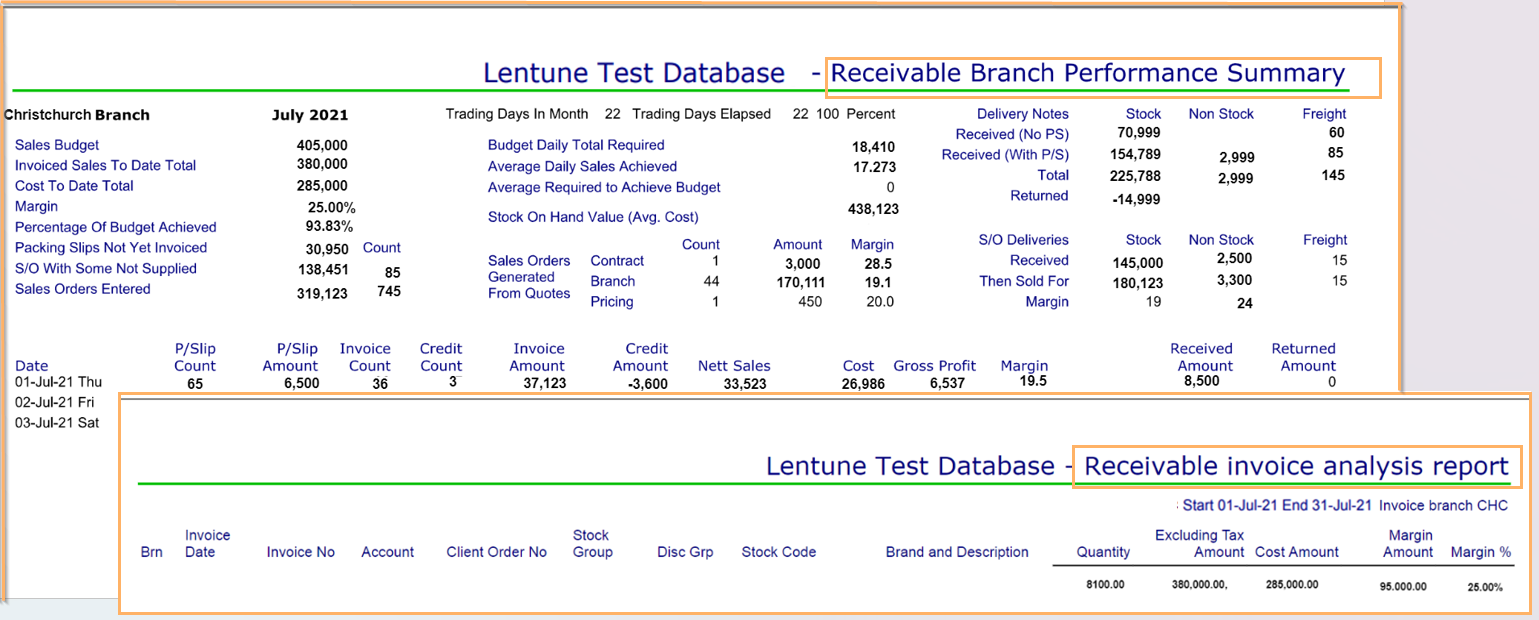Click the Sales Orders Entered label
The width and height of the screenshot is (1539, 620).
point(82,288)
